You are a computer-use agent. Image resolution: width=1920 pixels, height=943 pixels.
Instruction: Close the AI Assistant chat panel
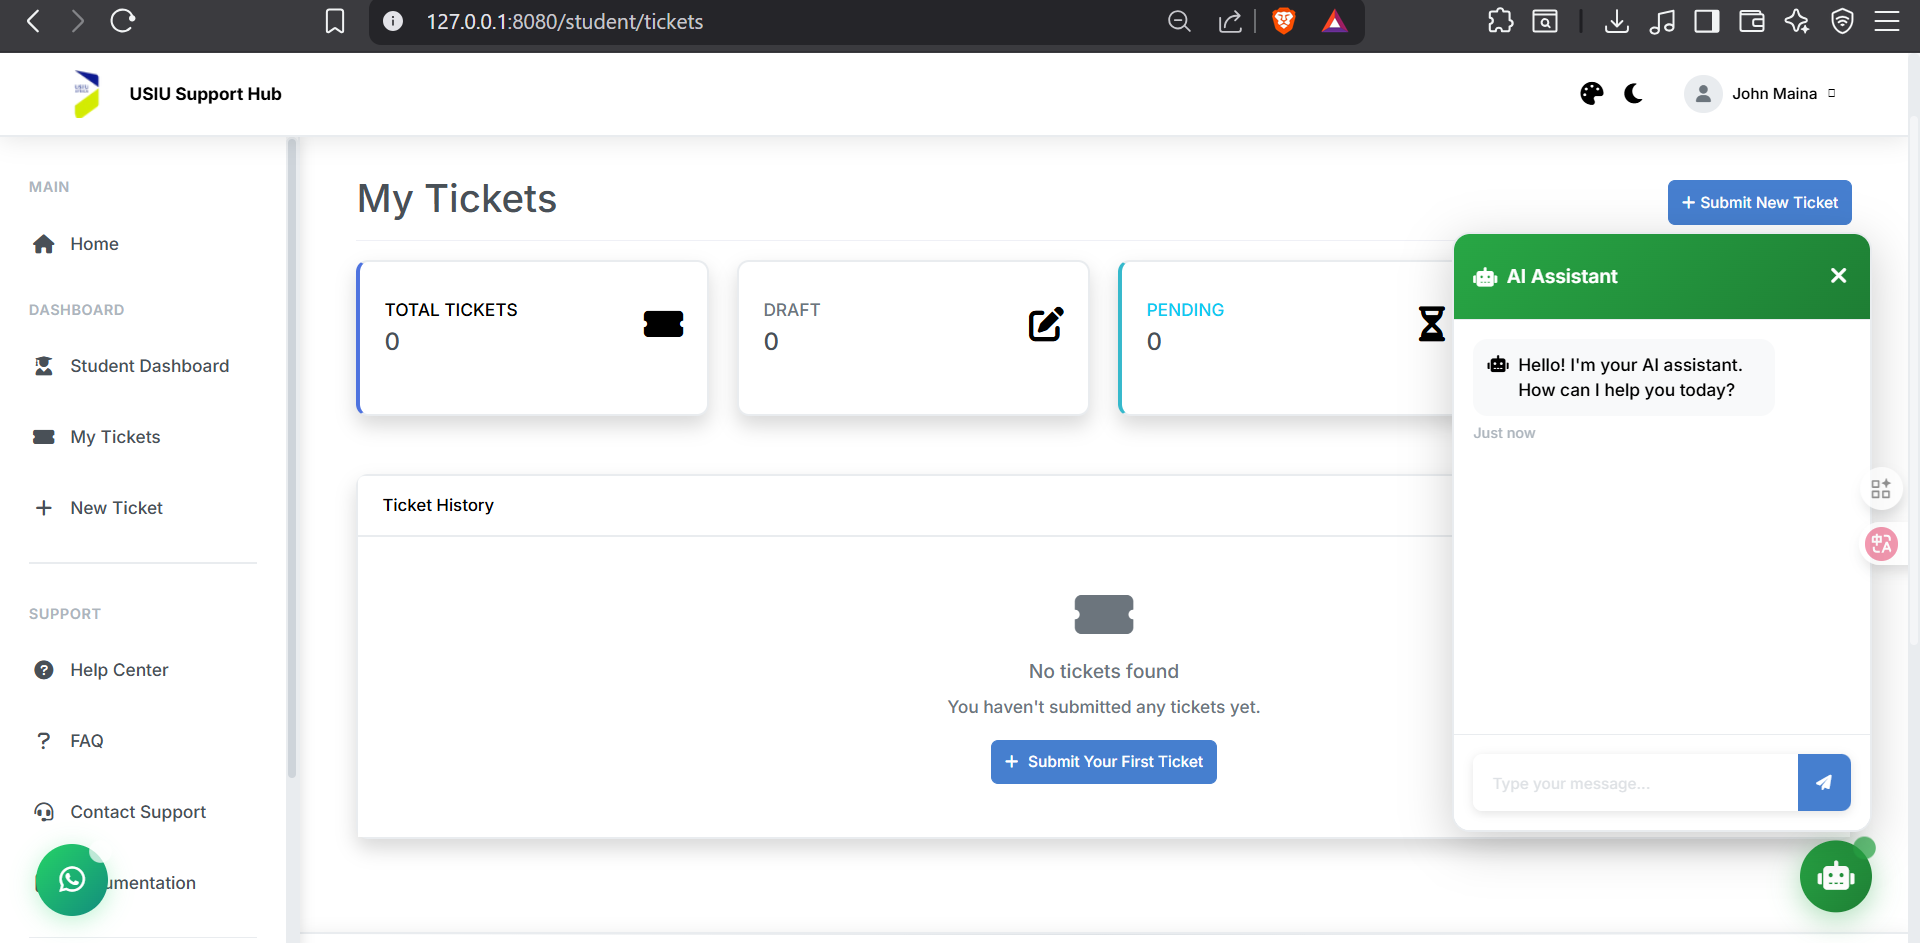point(1838,276)
